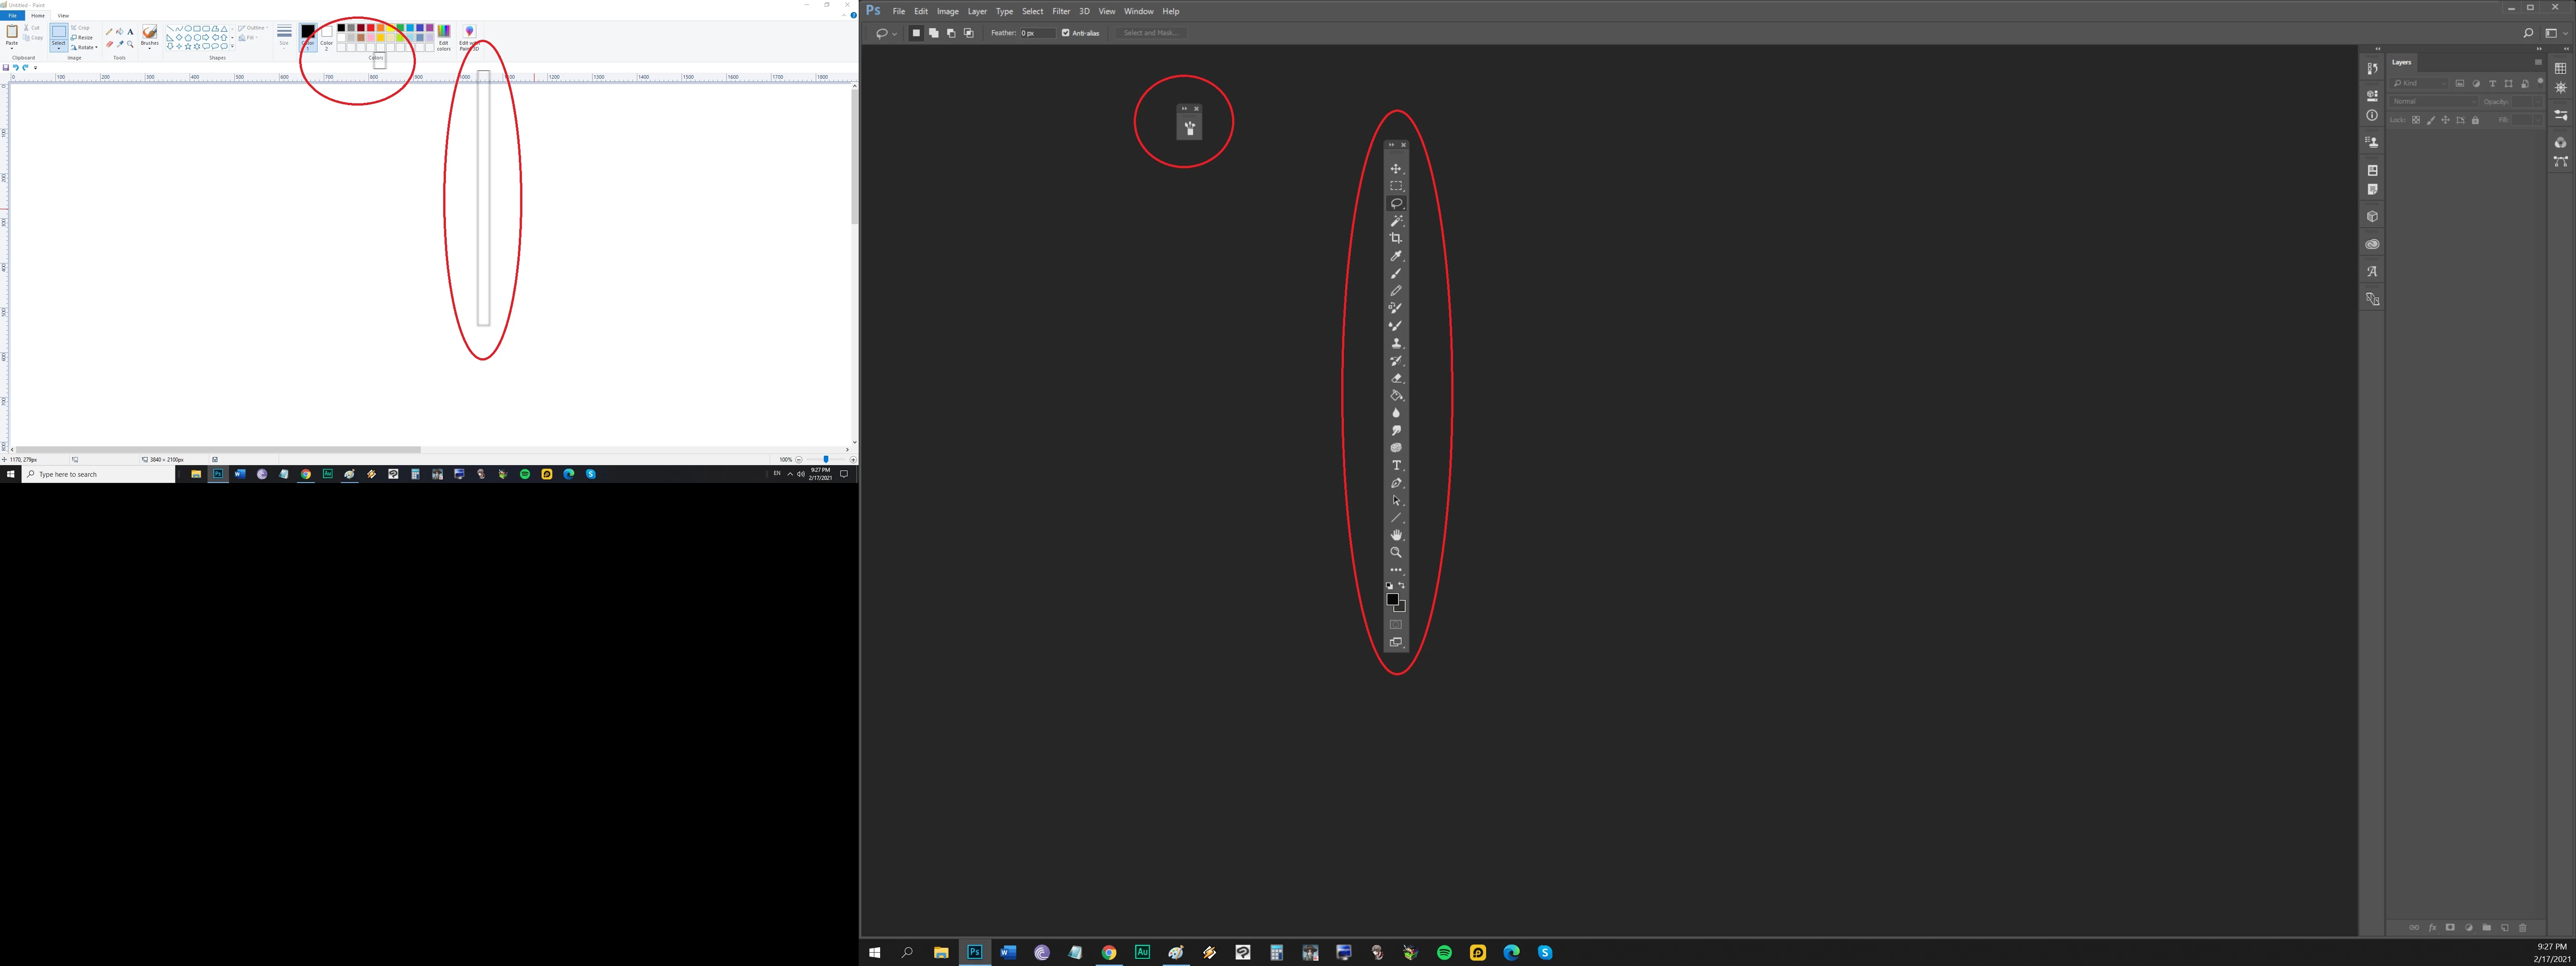This screenshot has width=2576, height=966.
Task: Open the Rotate dropdown in Paint
Action: [85, 47]
